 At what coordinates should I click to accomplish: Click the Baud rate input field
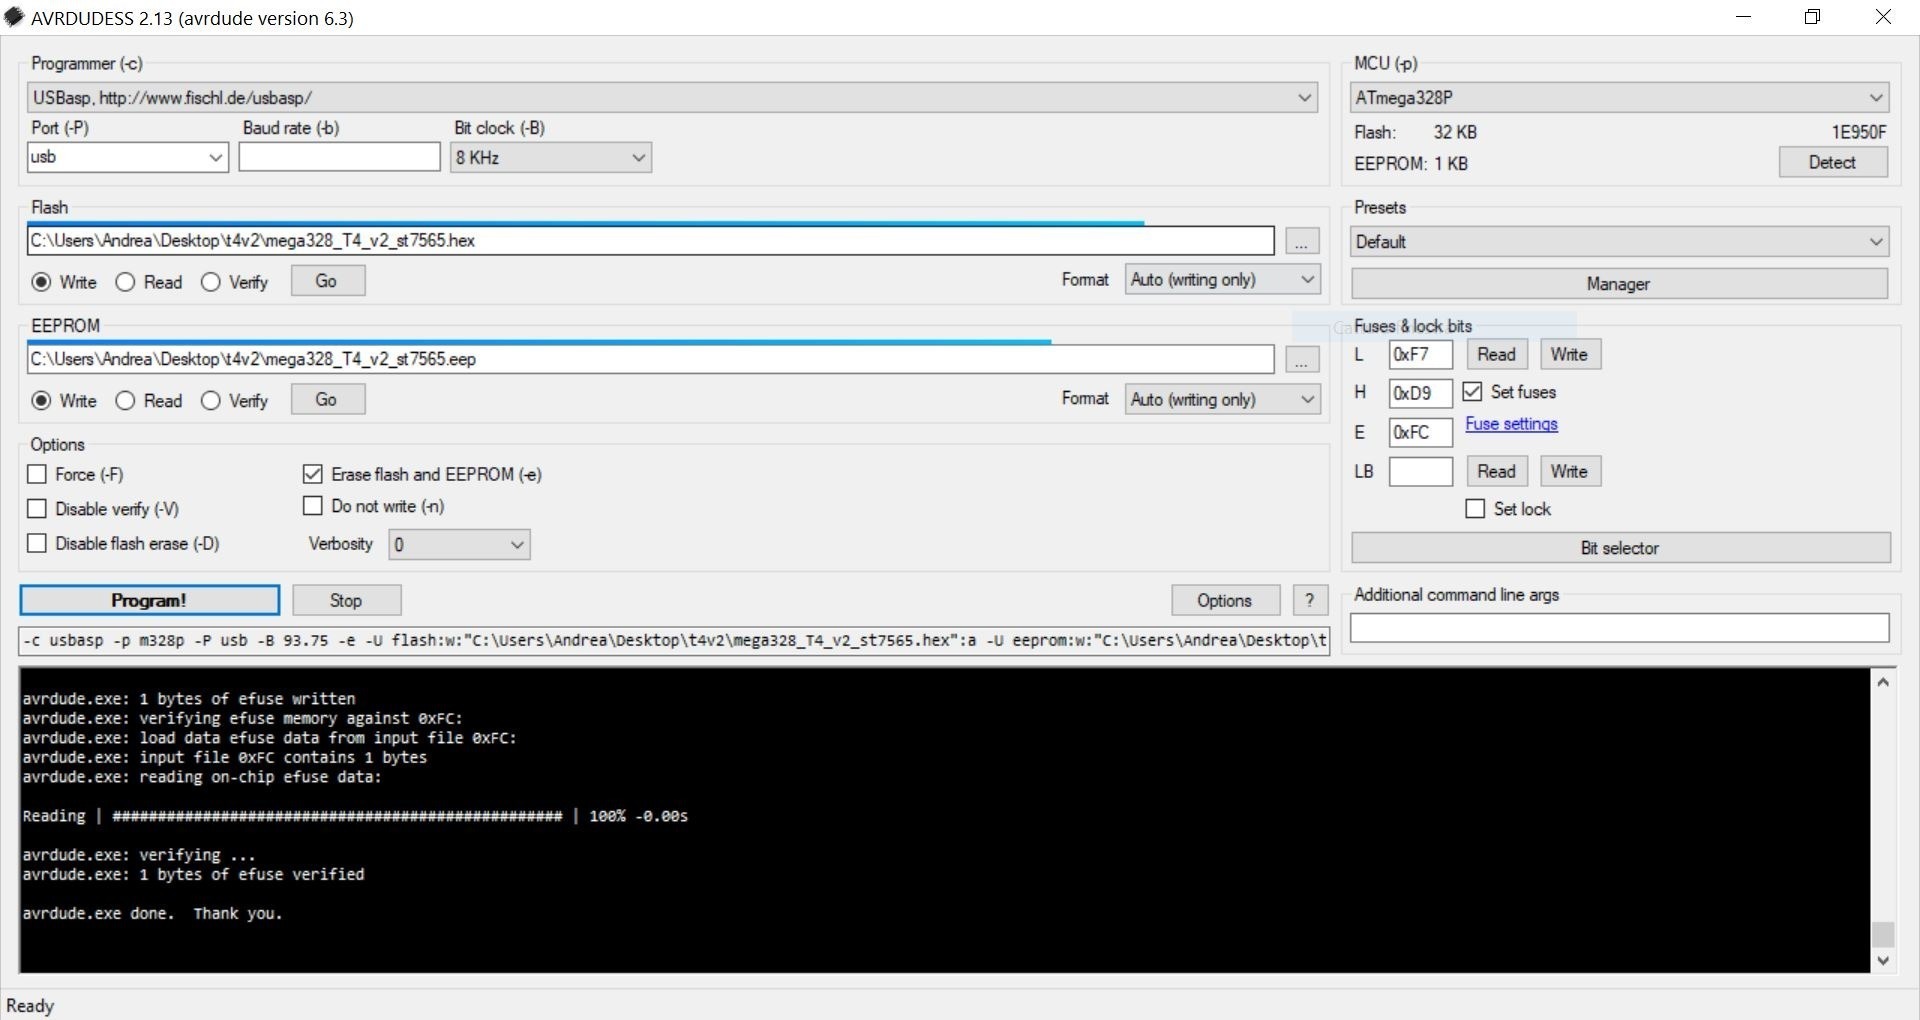(339, 157)
